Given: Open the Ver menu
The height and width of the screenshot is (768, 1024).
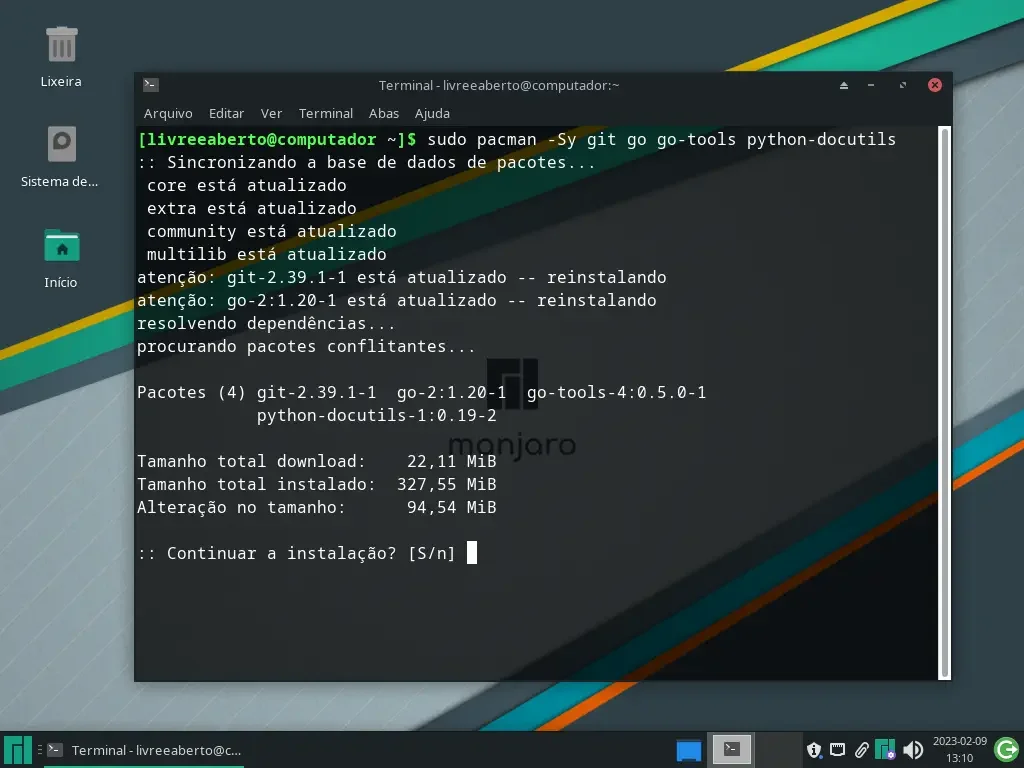Looking at the screenshot, I should (271, 114).
